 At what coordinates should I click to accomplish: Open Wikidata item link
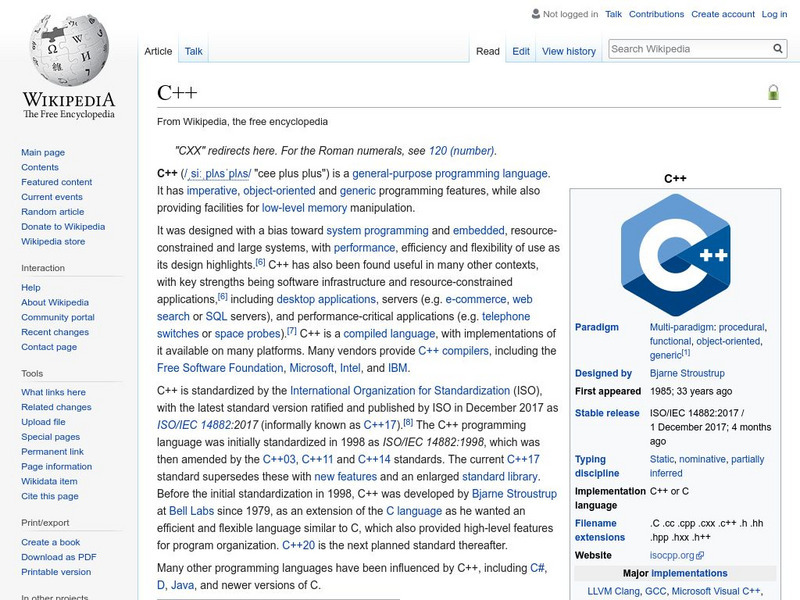(x=49, y=481)
